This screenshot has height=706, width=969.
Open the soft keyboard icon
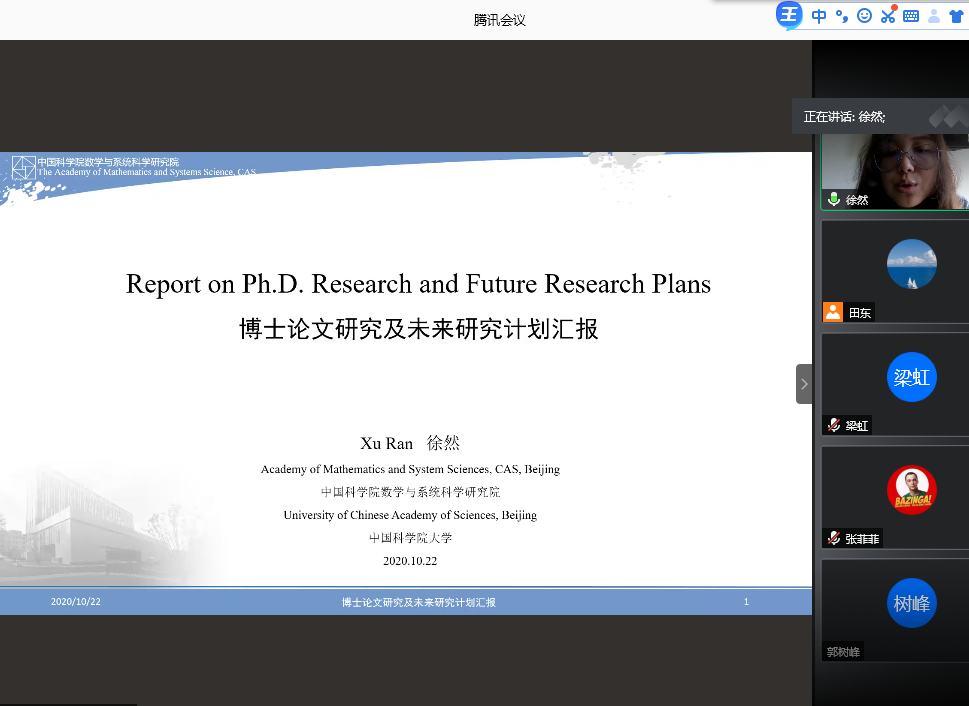click(910, 16)
